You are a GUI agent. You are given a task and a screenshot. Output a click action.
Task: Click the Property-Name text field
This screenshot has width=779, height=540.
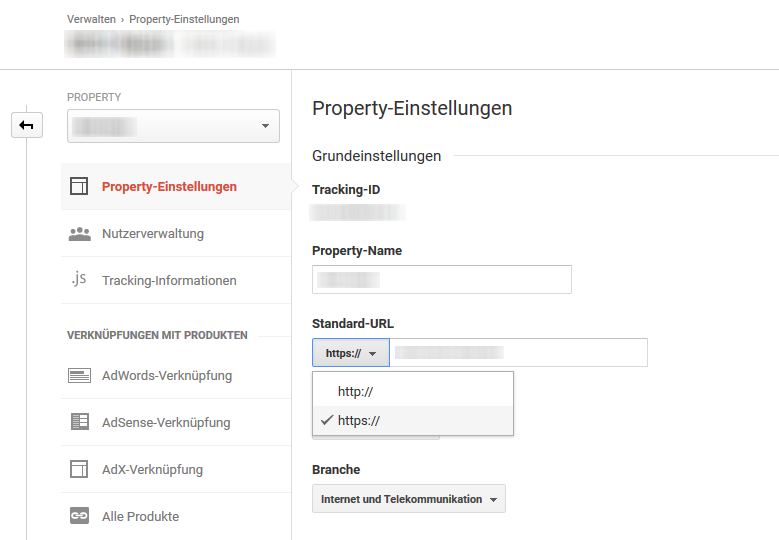coord(442,280)
